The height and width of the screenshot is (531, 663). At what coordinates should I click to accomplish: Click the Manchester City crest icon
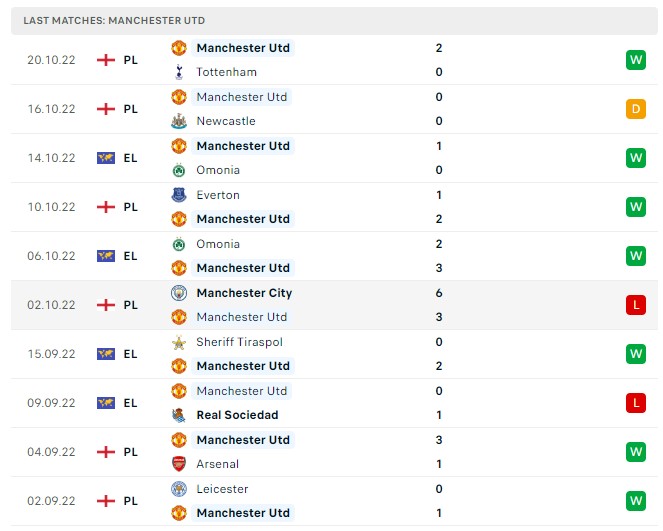point(179,293)
